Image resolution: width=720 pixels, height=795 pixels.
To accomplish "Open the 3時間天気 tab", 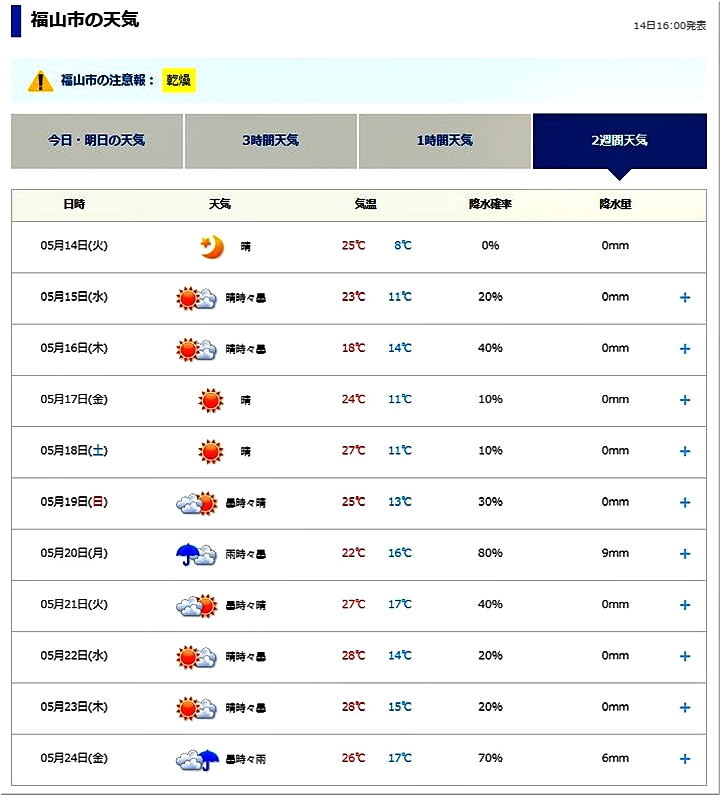I will [x=270, y=141].
